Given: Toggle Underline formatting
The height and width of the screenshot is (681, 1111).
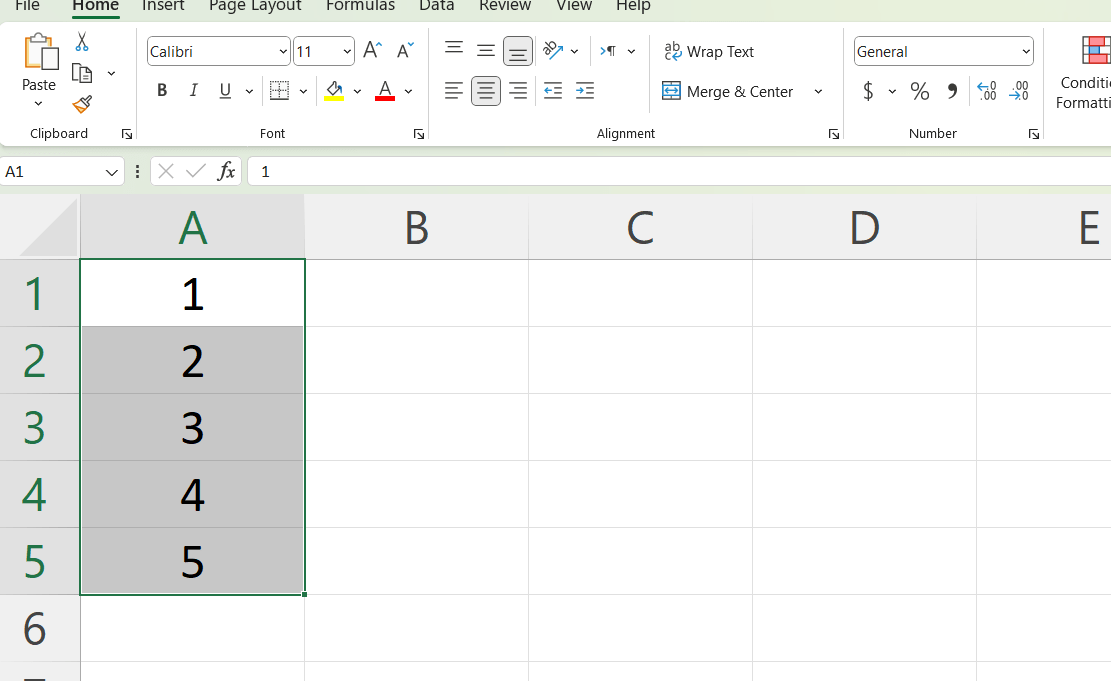Looking at the screenshot, I should point(225,91).
